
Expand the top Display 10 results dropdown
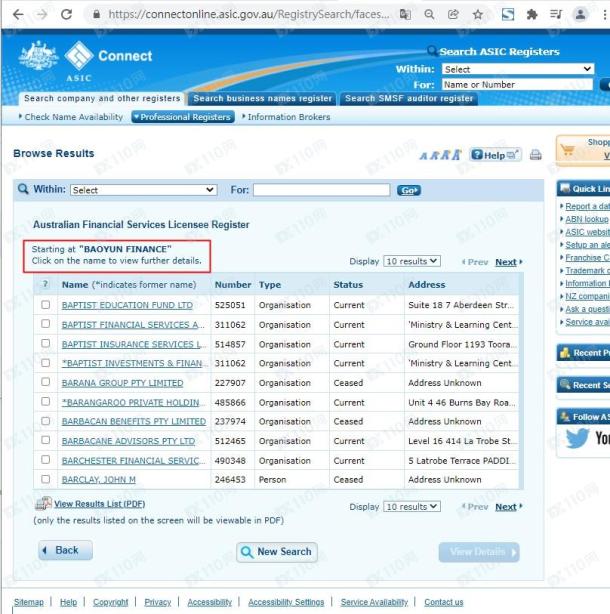[412, 261]
